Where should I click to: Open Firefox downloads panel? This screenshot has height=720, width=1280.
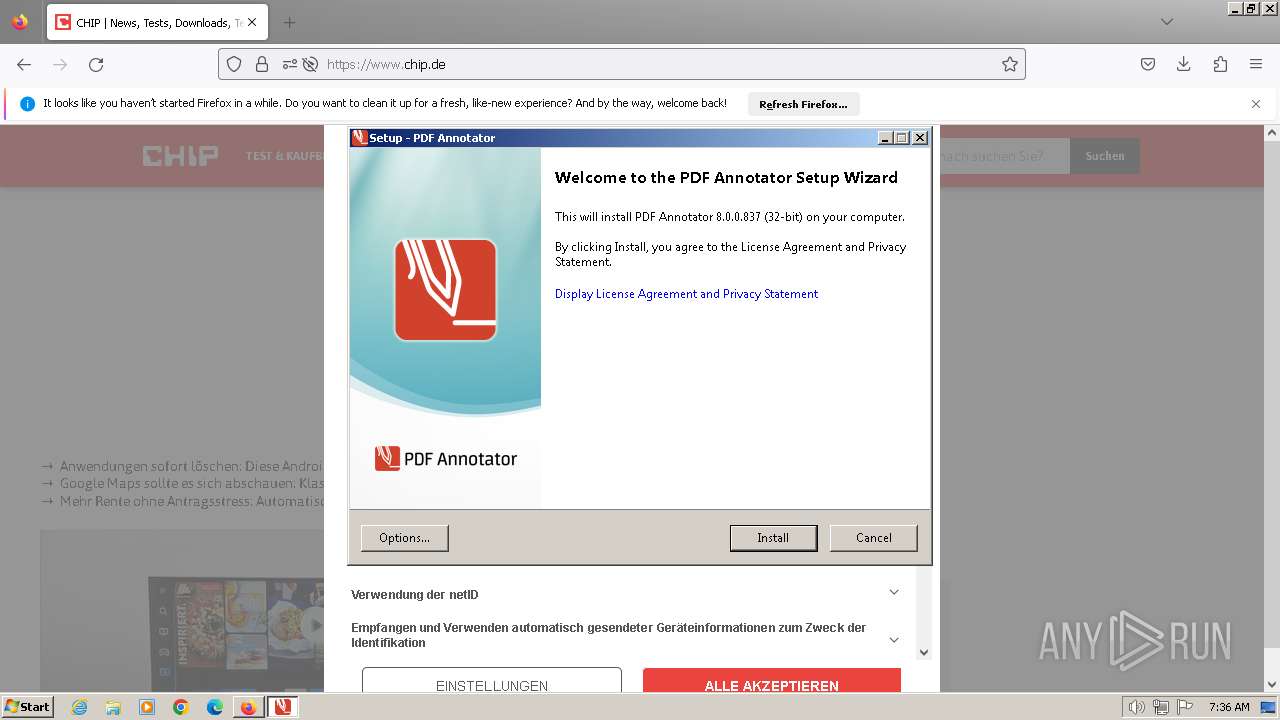coord(1184,64)
